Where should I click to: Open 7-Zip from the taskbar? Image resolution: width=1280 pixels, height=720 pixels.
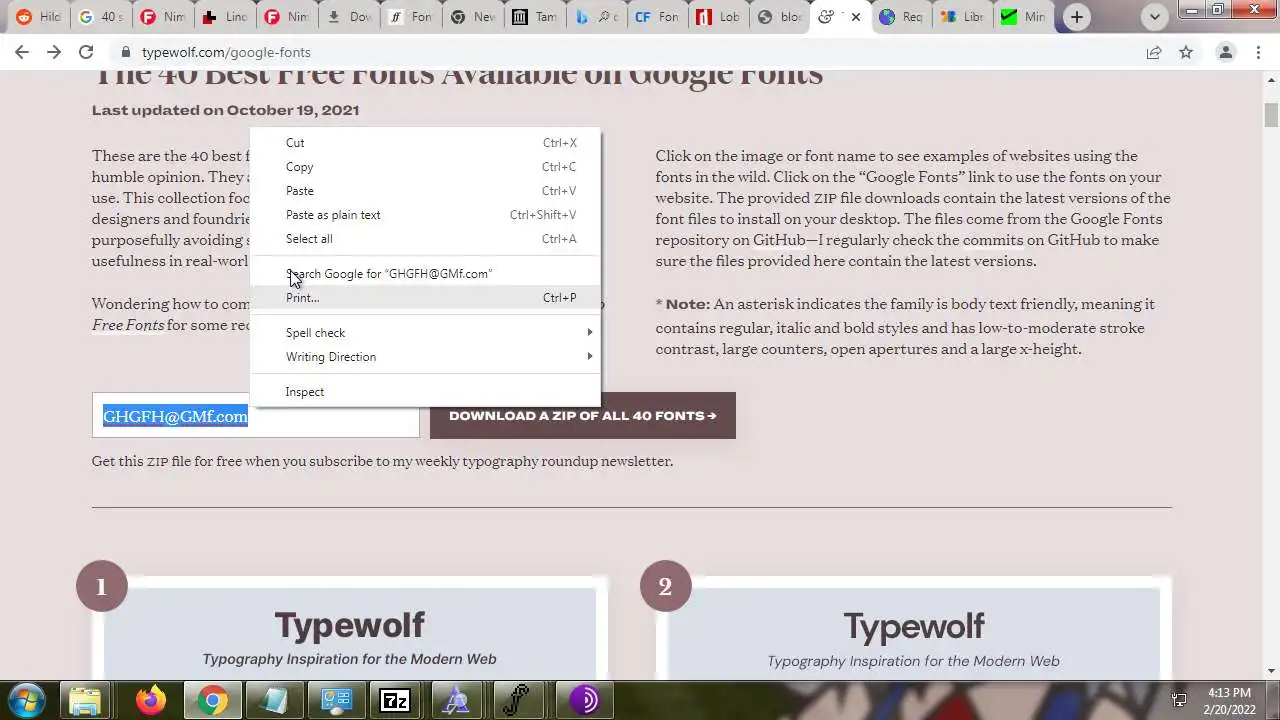pyautogui.click(x=395, y=701)
